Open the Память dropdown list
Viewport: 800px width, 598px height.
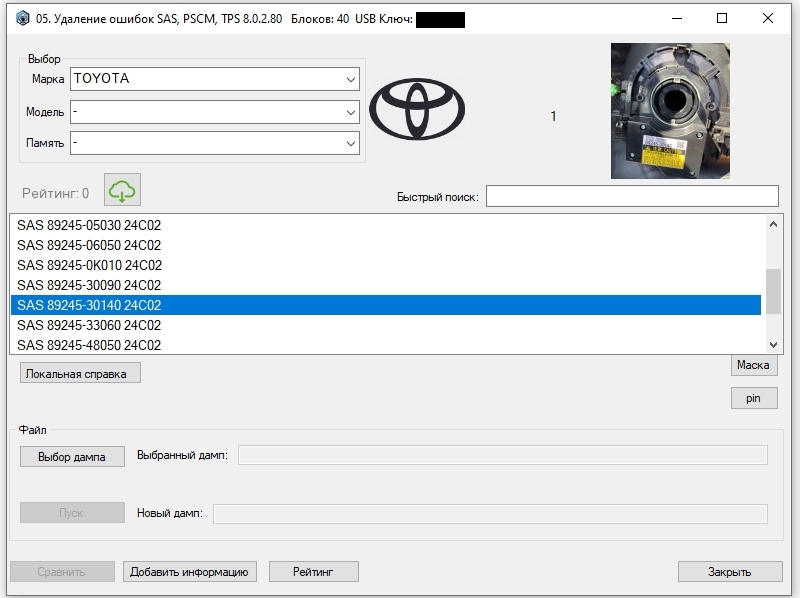click(215, 143)
